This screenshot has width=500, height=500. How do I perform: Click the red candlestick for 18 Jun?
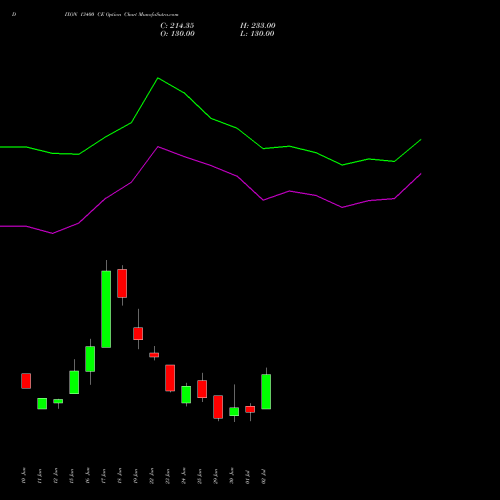click(x=122, y=283)
